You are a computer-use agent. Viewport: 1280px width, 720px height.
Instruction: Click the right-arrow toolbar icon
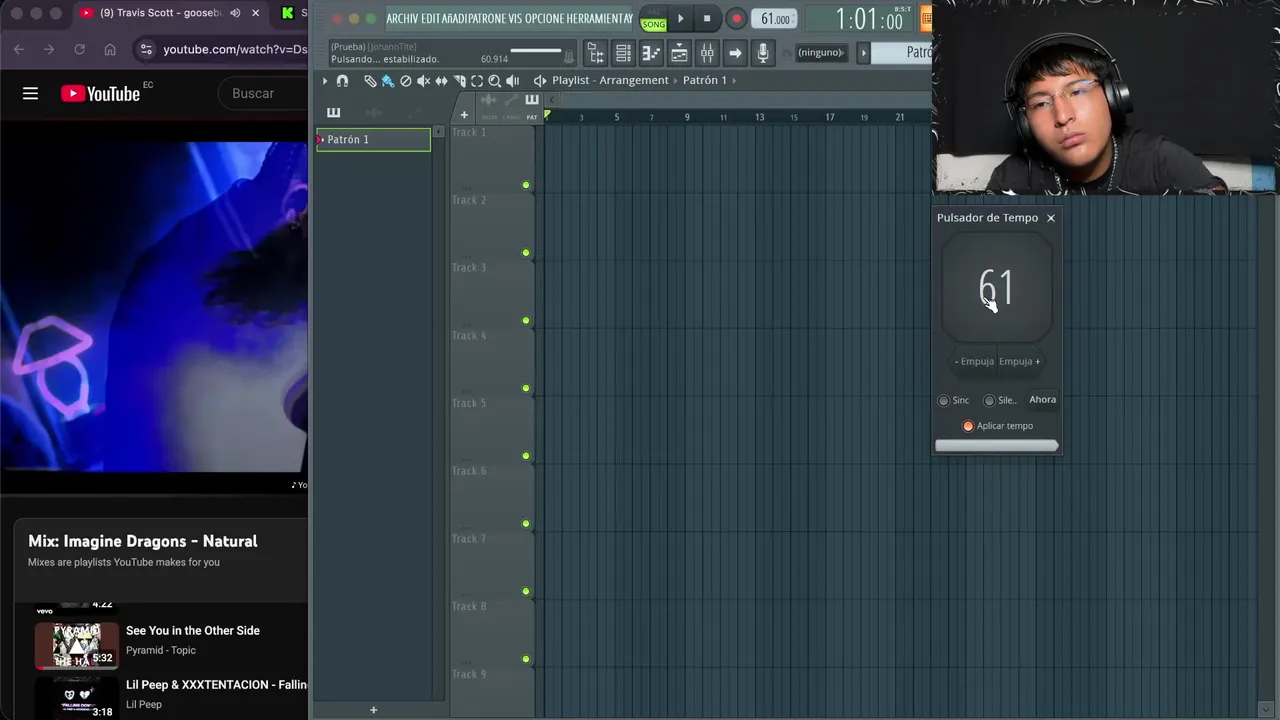[x=735, y=53]
